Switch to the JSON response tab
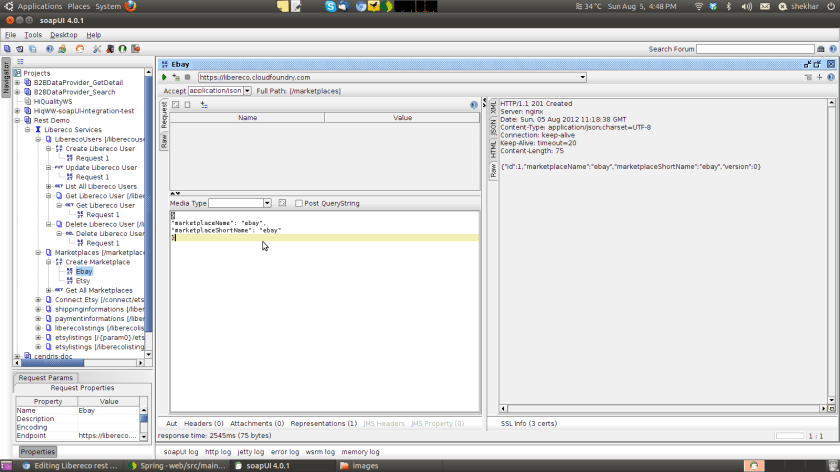The height and width of the screenshot is (472, 840). tap(493, 127)
